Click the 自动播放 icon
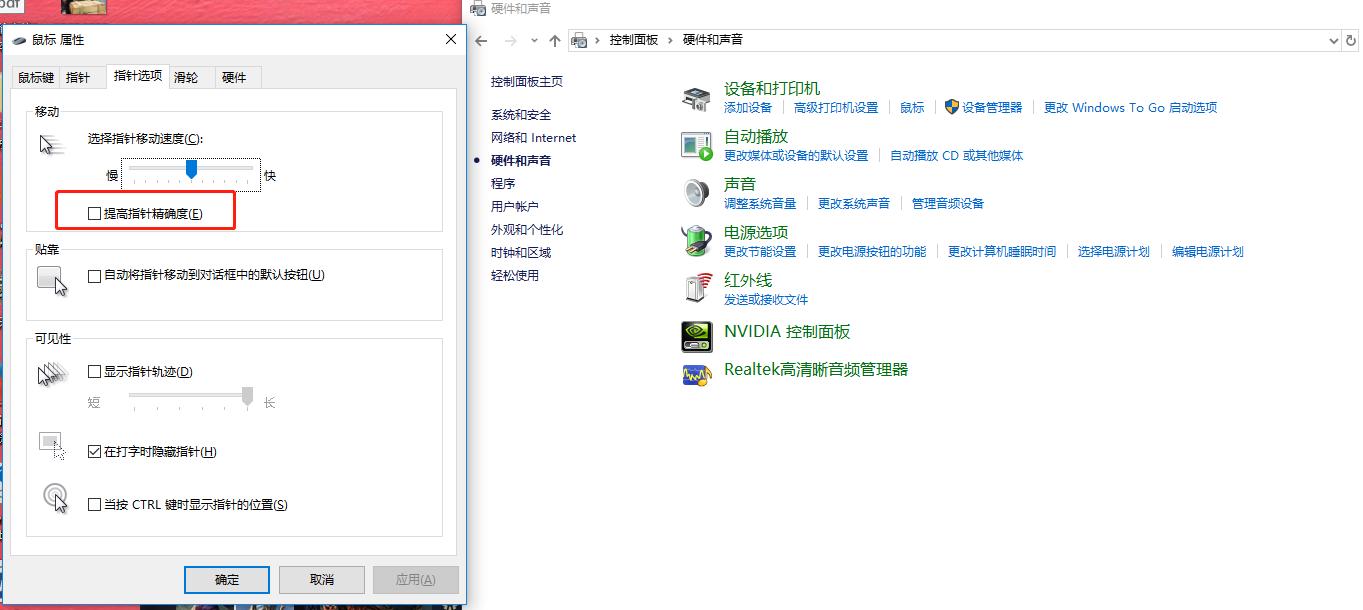 696,144
